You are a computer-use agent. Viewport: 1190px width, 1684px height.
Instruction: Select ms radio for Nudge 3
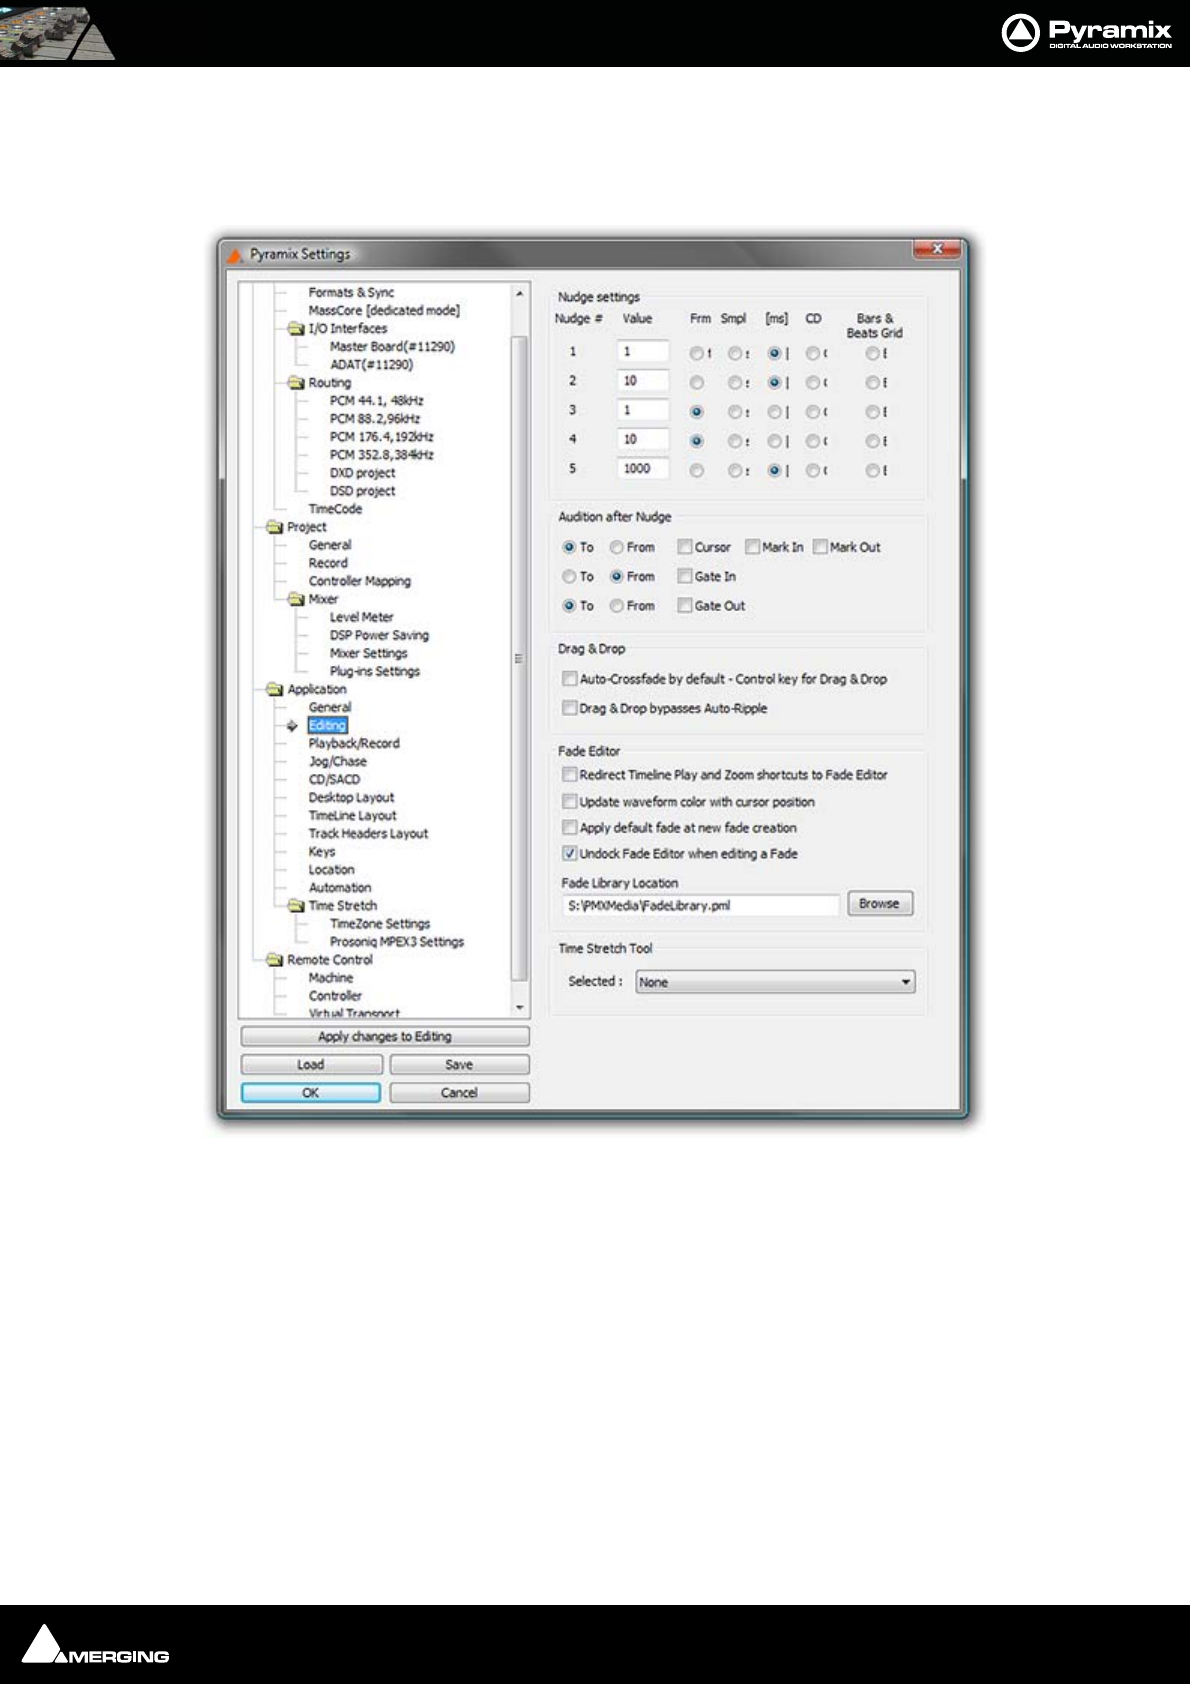click(x=774, y=412)
